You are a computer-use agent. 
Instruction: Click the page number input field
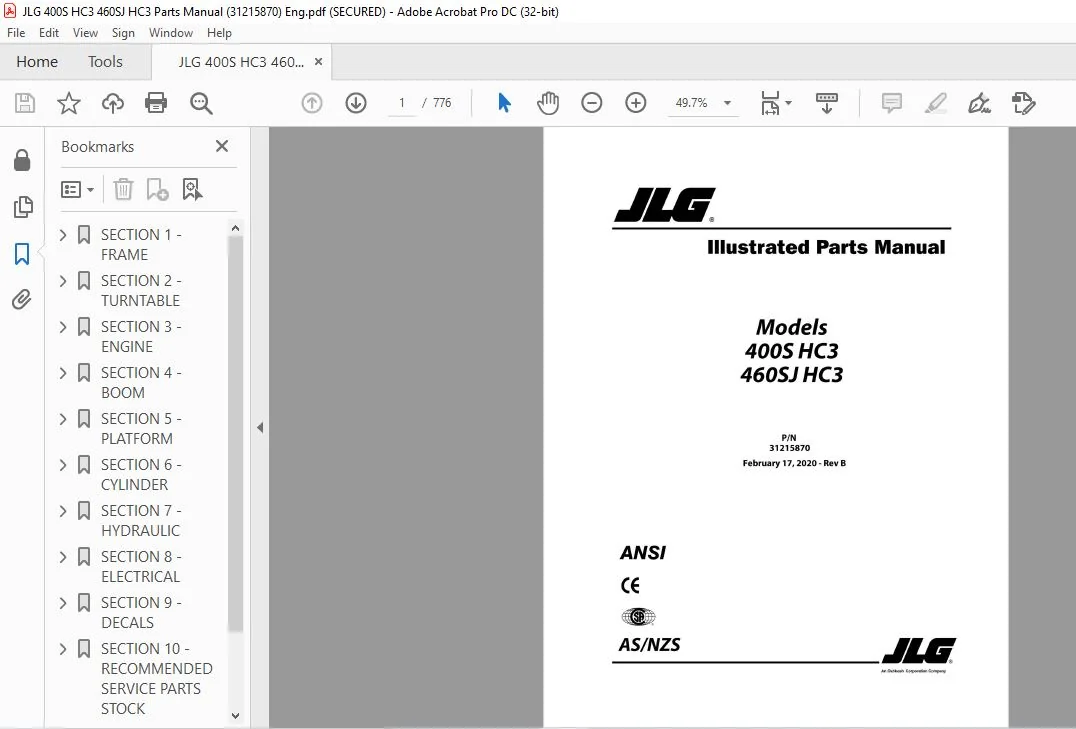402,103
